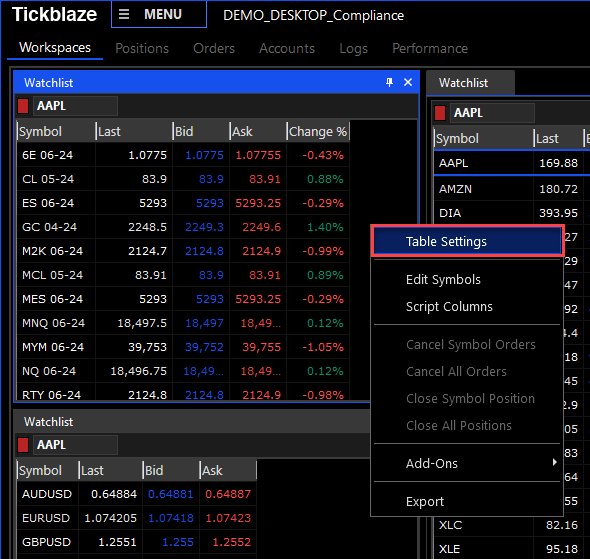The height and width of the screenshot is (559, 590).
Task: Select the RTY 06-24 row
Action: click(183, 393)
